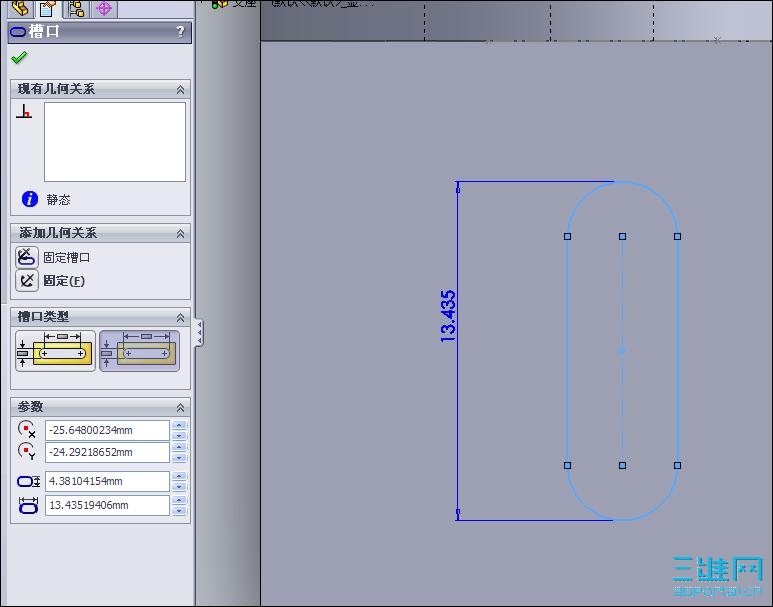Open the FeatureManager design tree tab
773x607 pixels.
point(20,8)
